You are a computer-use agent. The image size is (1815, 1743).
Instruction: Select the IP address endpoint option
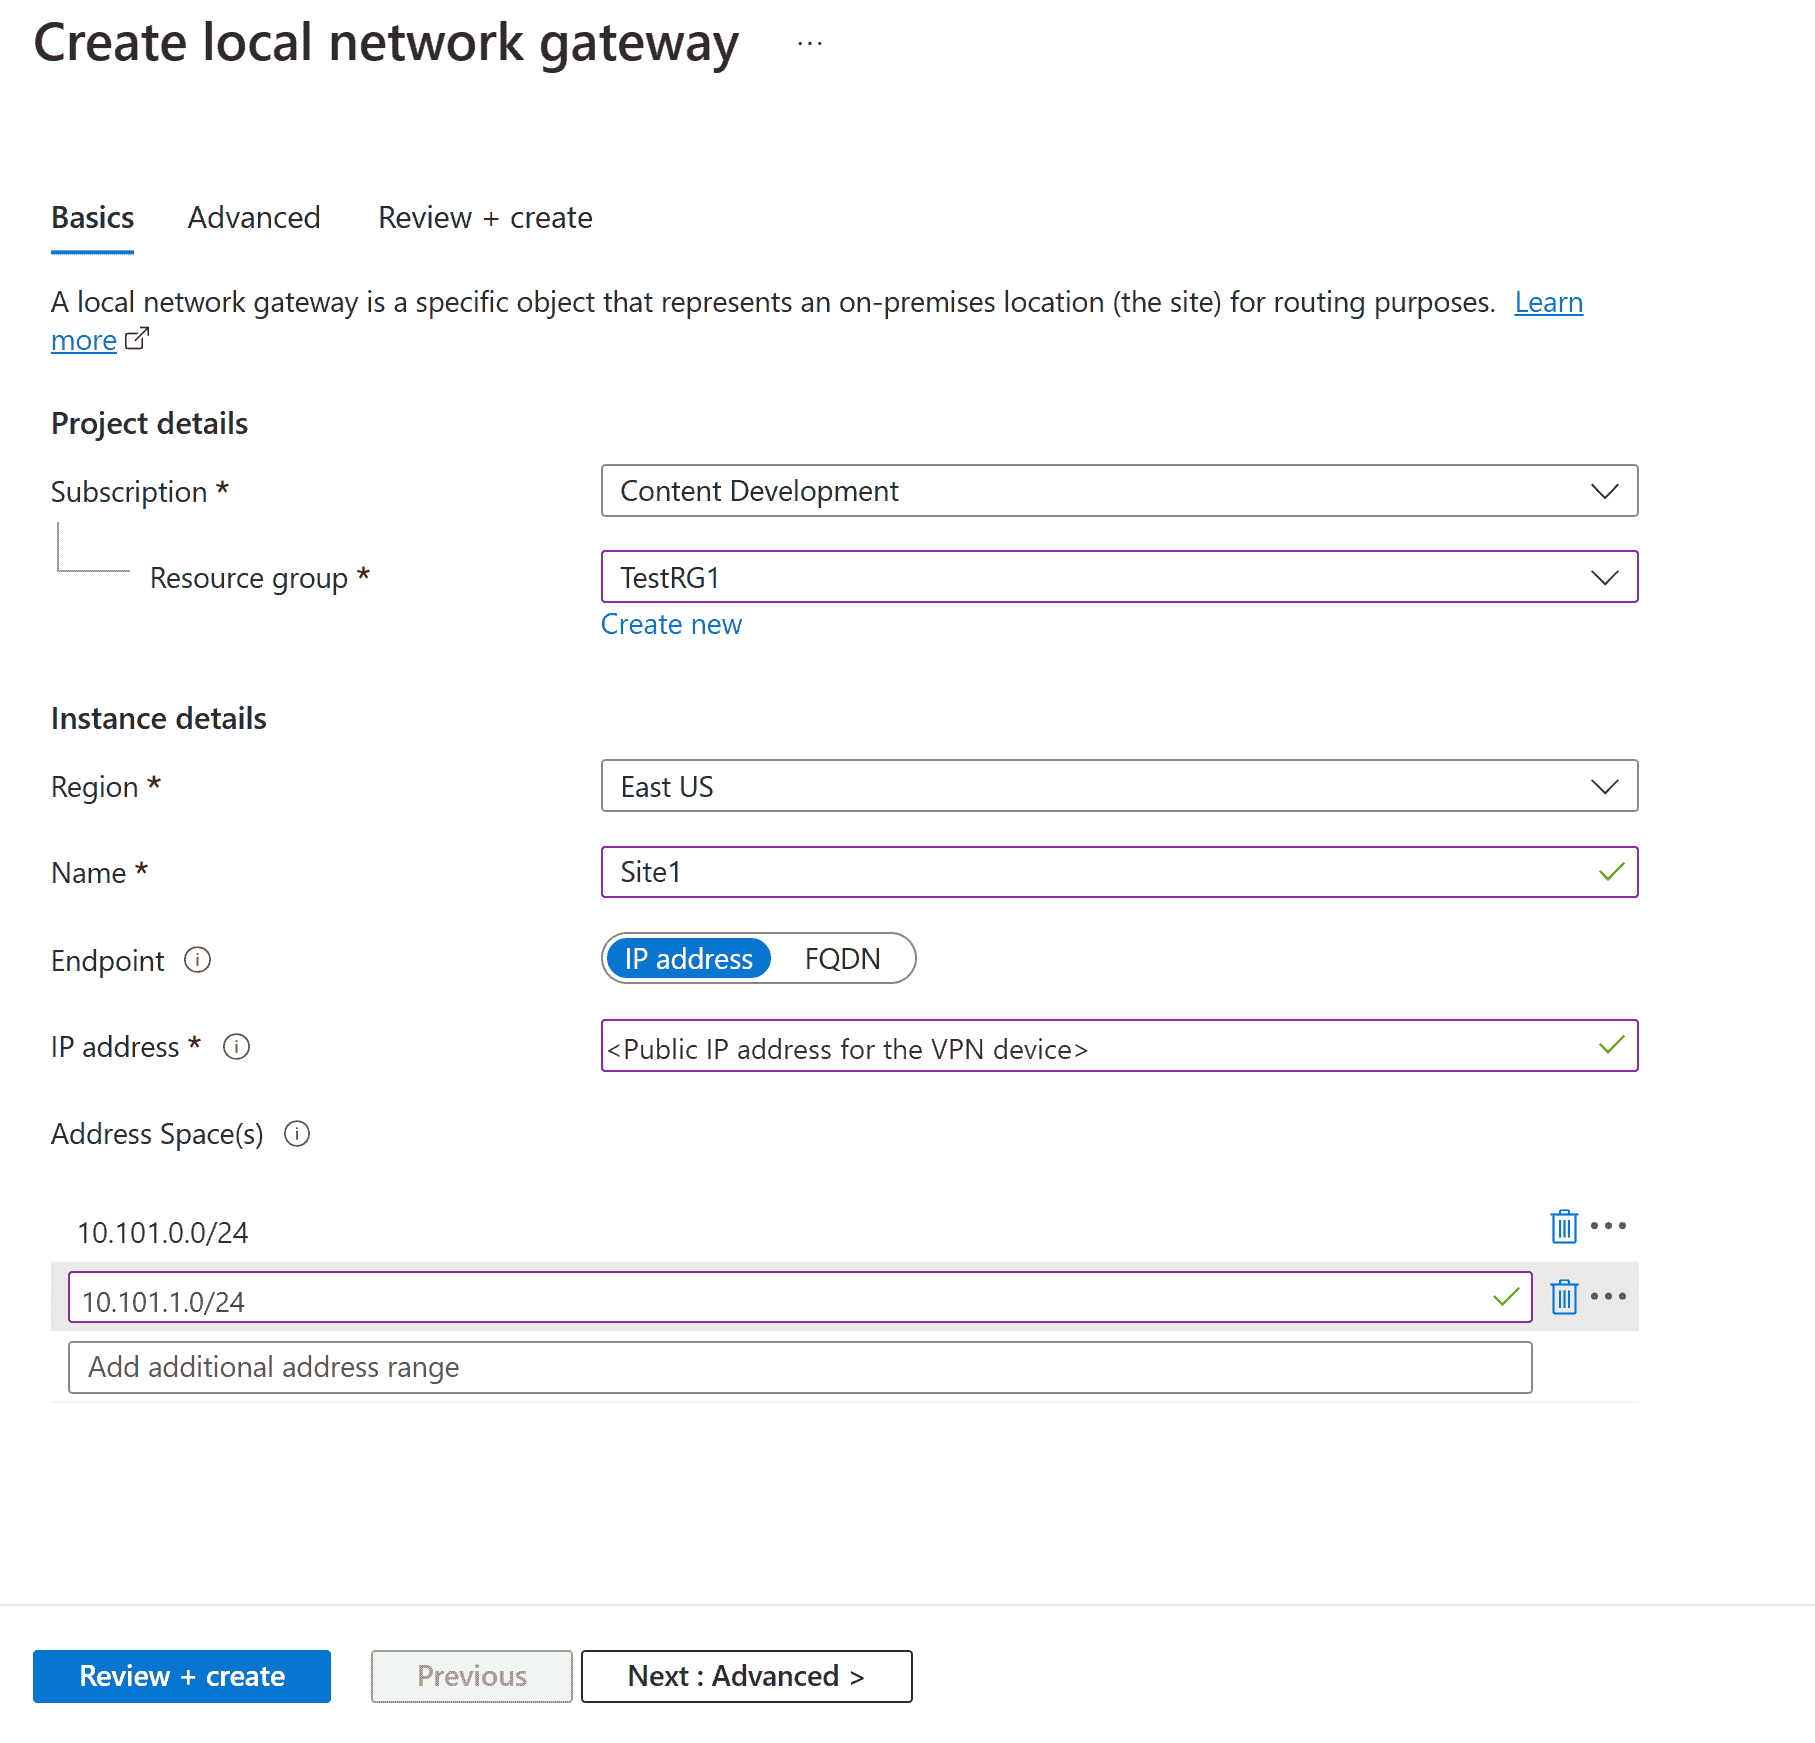pyautogui.click(x=687, y=958)
